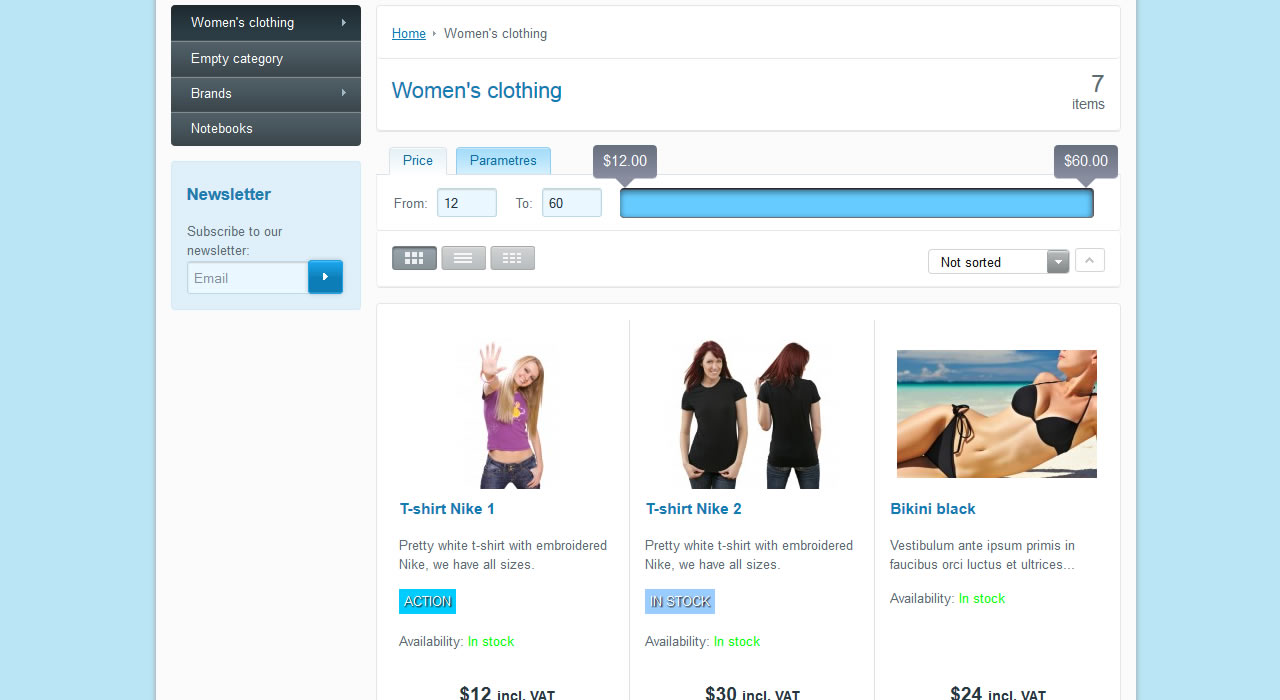Expand the Brands submenu arrow
Viewport: 1280px width, 700px height.
click(x=344, y=93)
